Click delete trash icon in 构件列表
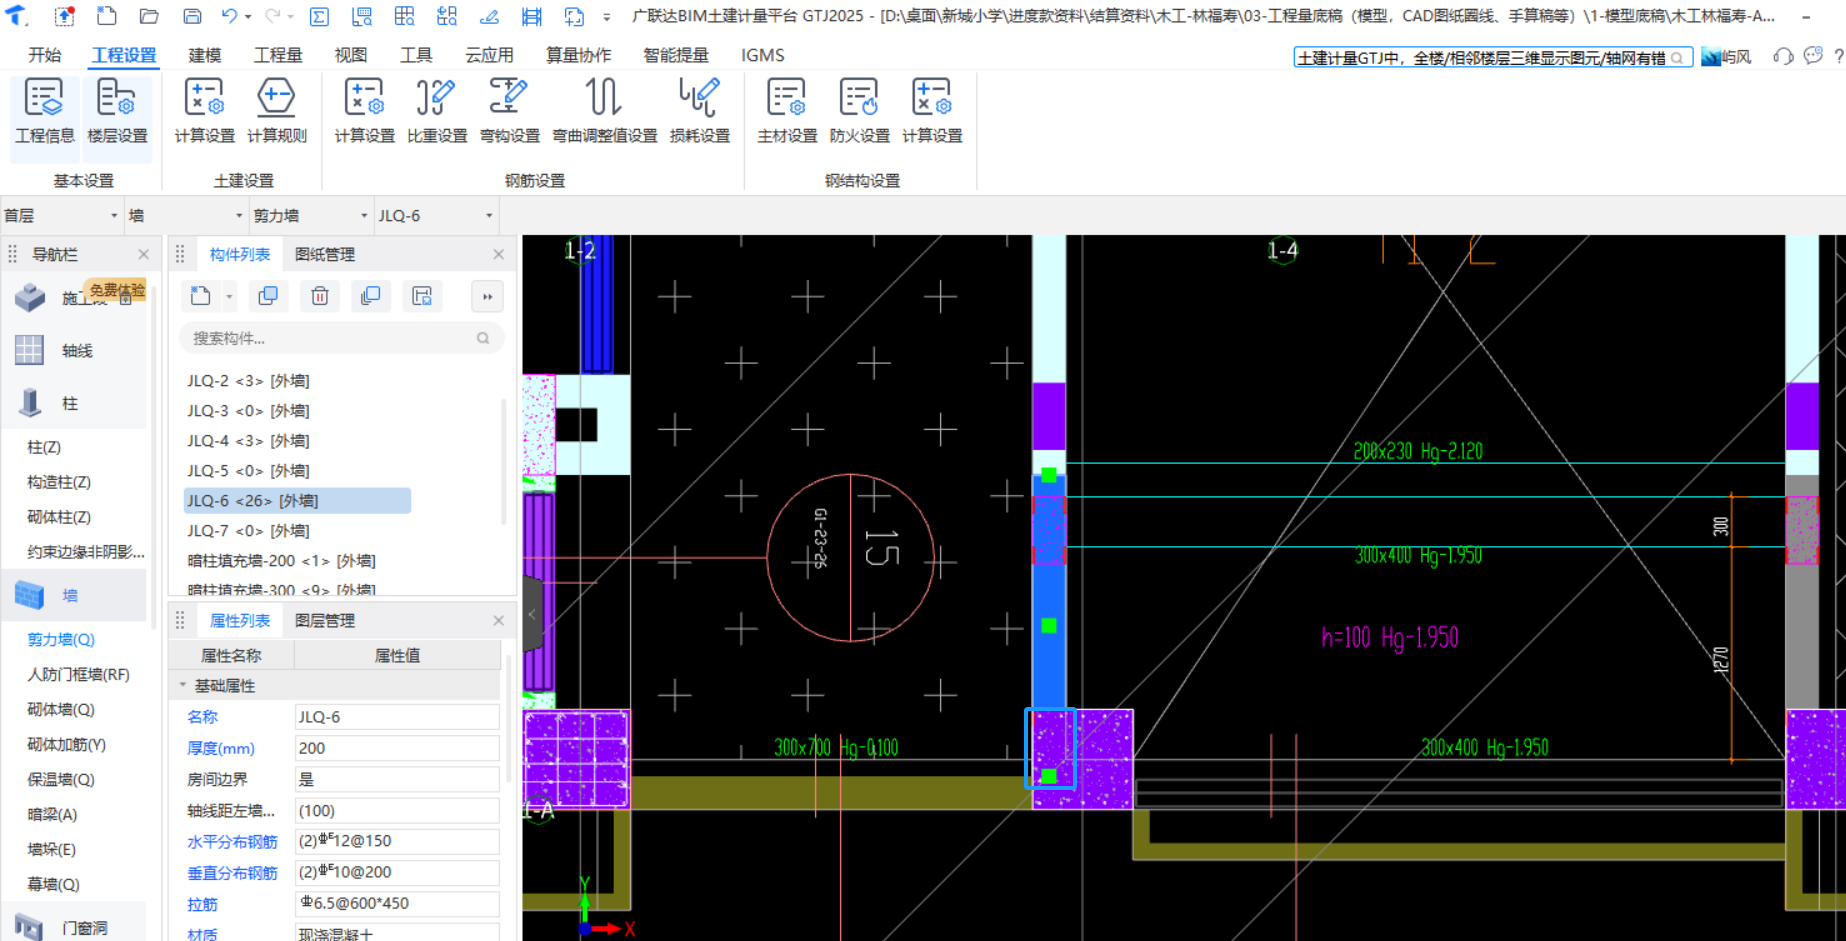 click(x=320, y=296)
